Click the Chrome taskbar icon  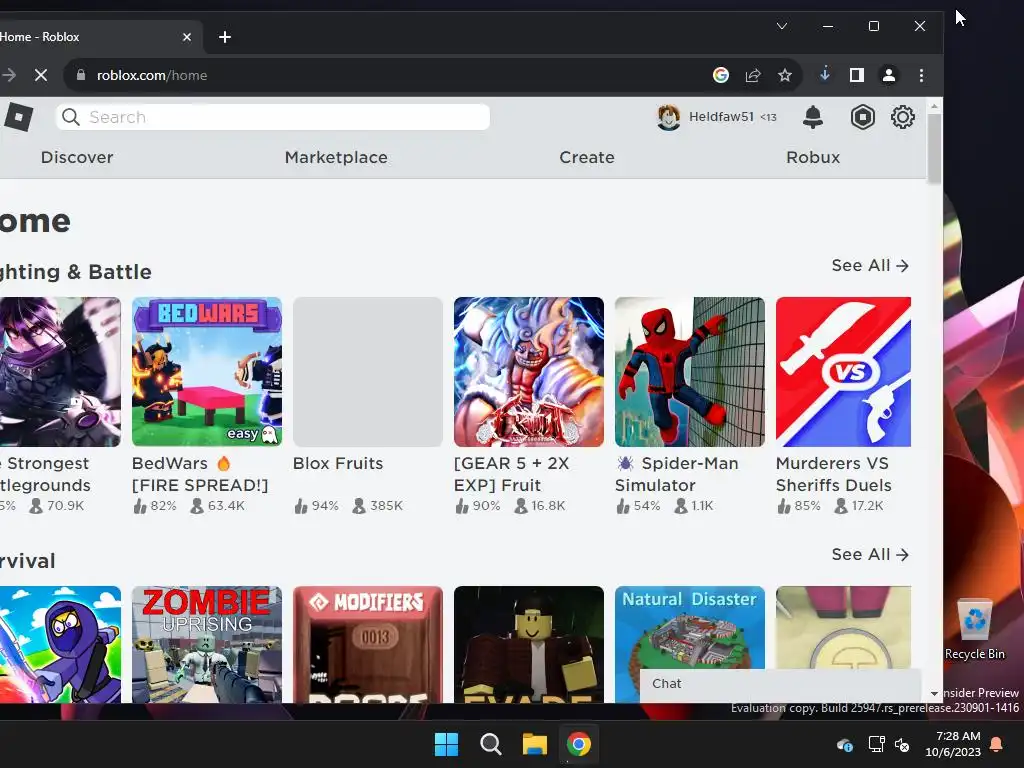point(579,744)
